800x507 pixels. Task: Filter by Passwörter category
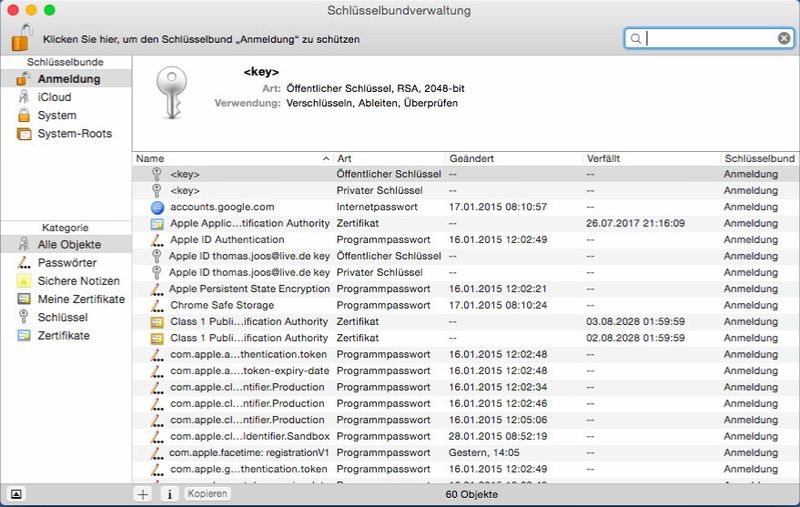(x=66, y=263)
